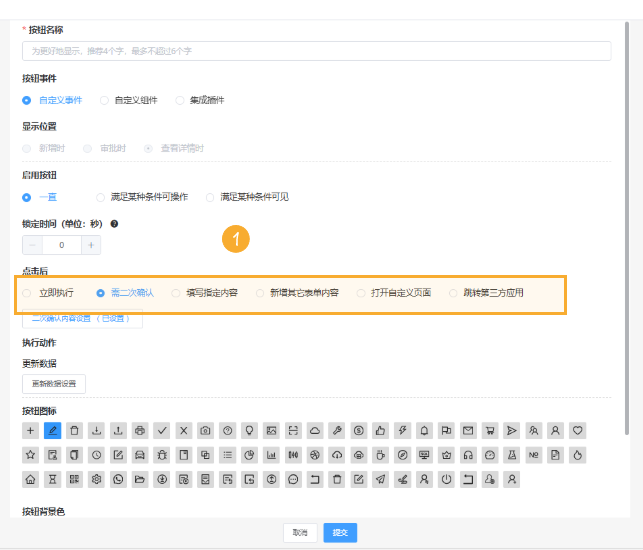
Task: Increase lock time with plus stepper
Action: pos(91,245)
